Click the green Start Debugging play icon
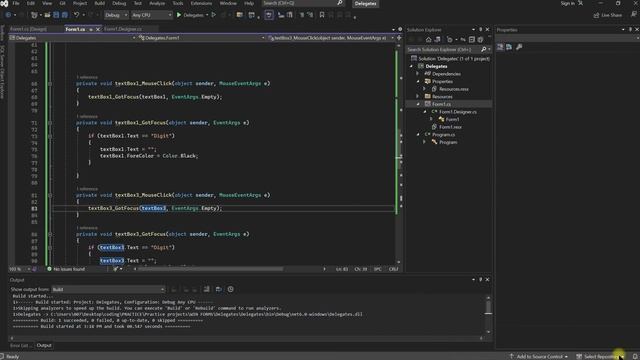This screenshot has height=360, width=640. click(x=179, y=15)
